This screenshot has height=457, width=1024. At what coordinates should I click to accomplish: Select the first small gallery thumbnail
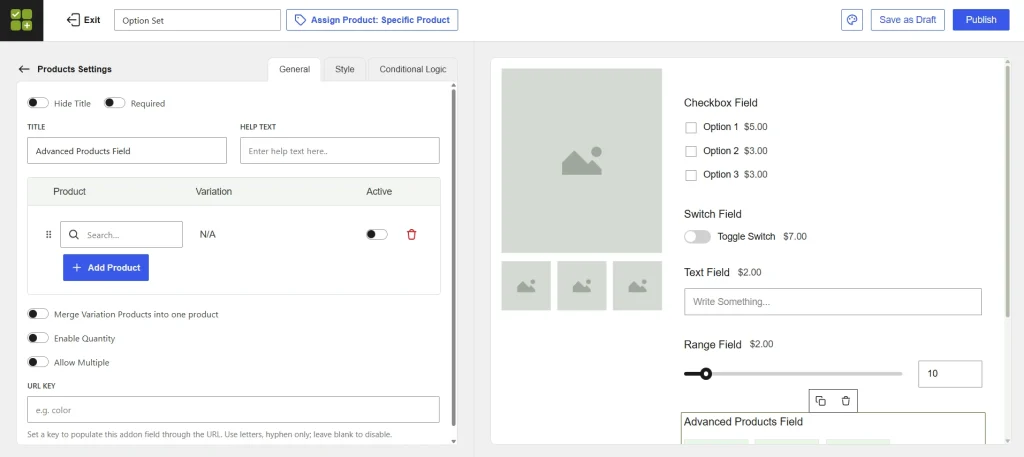[526, 286]
